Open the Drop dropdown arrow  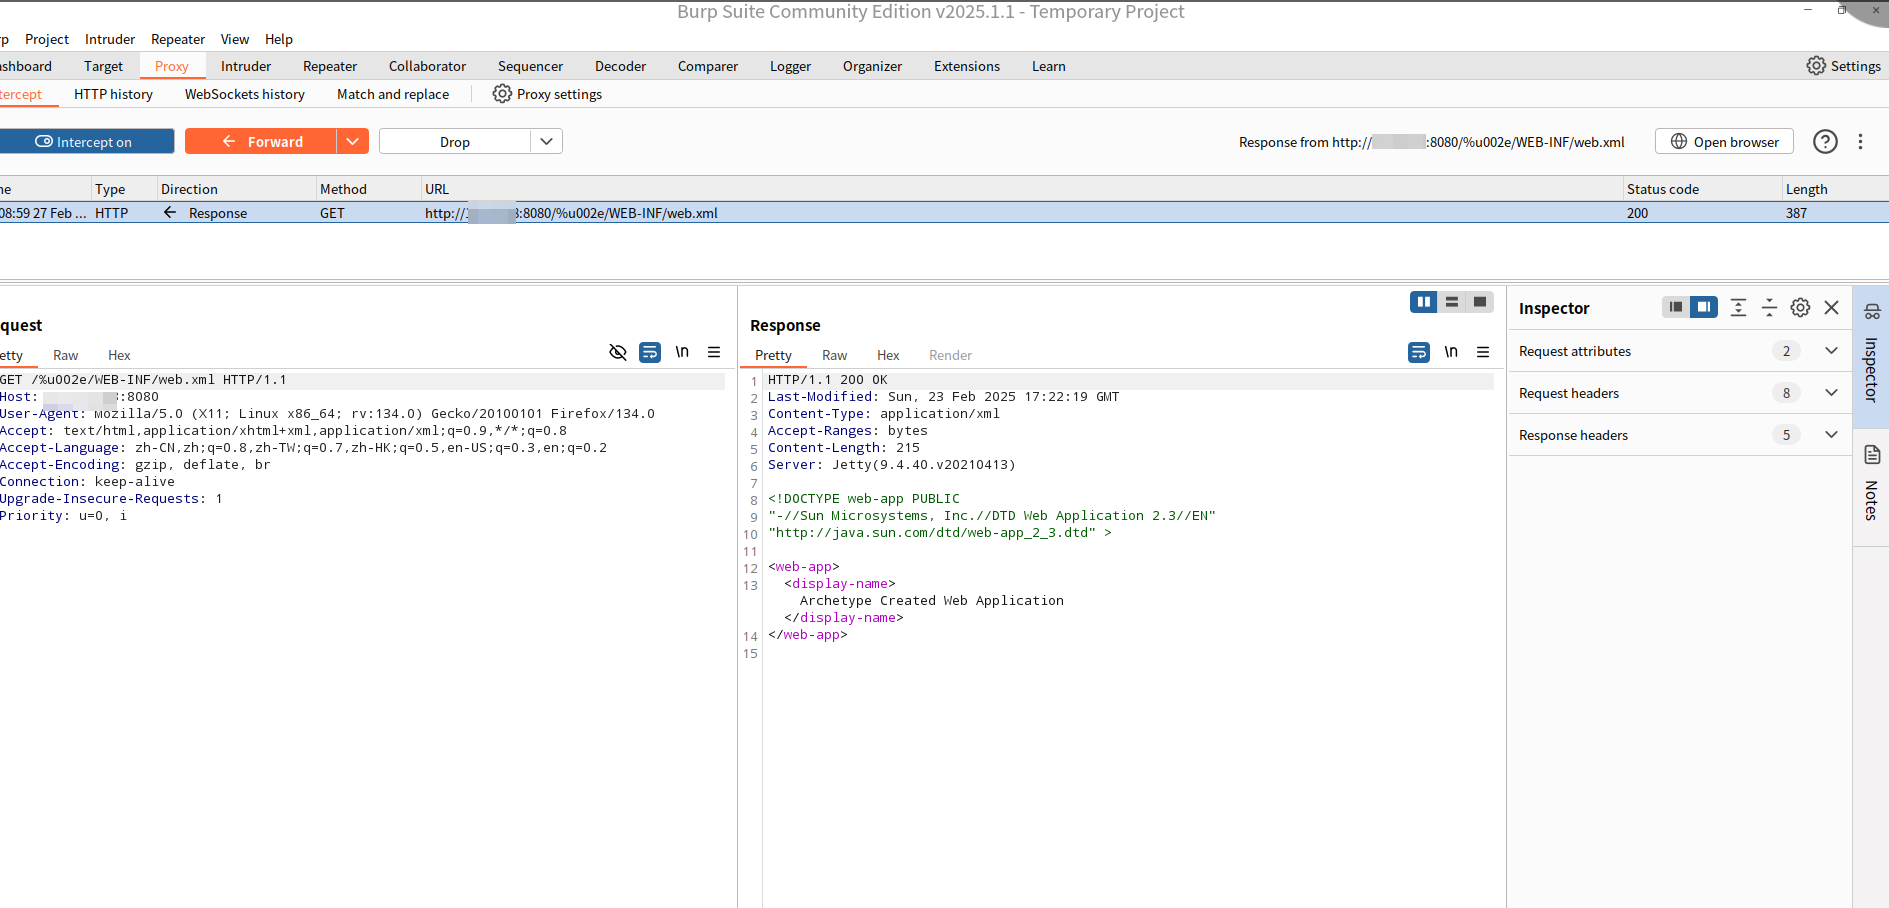(x=546, y=142)
